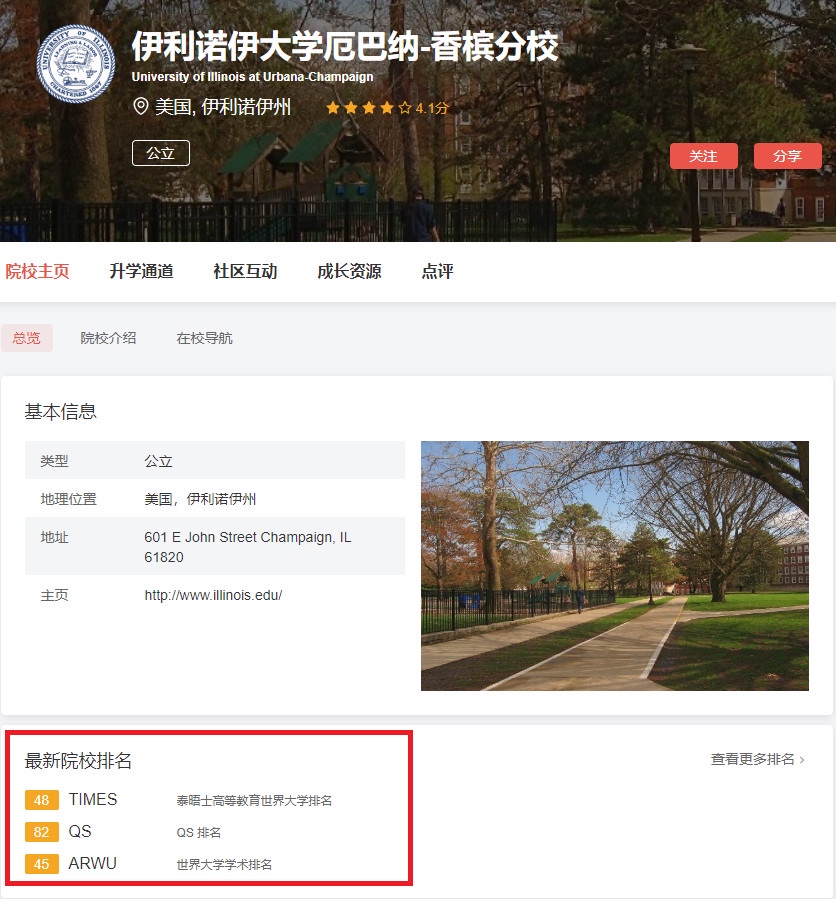Click the 公立 public school tag

[160, 154]
